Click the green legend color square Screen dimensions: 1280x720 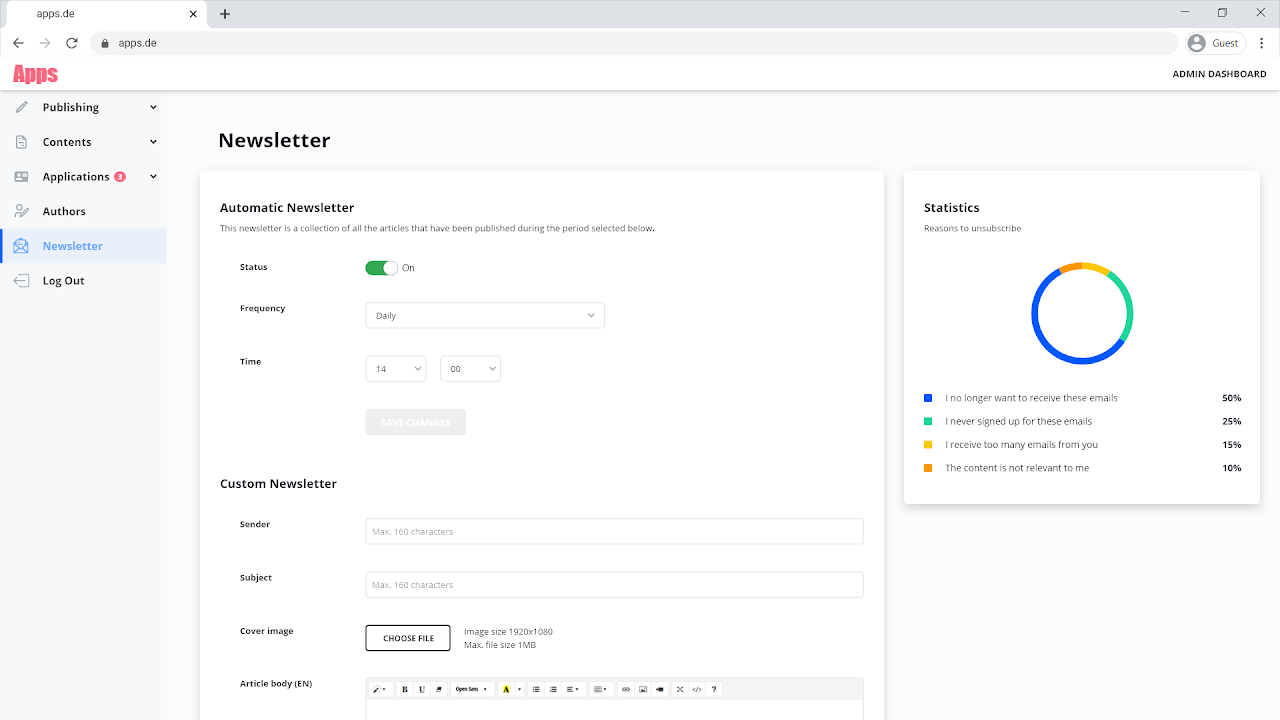pyautogui.click(x=928, y=421)
